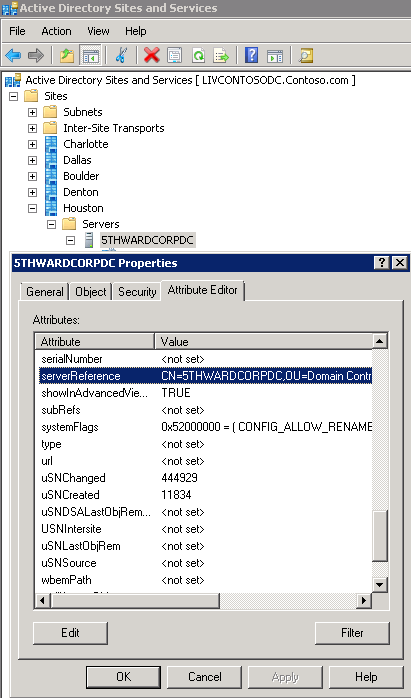Expand the Inter-Site Transports node

(x=32, y=128)
